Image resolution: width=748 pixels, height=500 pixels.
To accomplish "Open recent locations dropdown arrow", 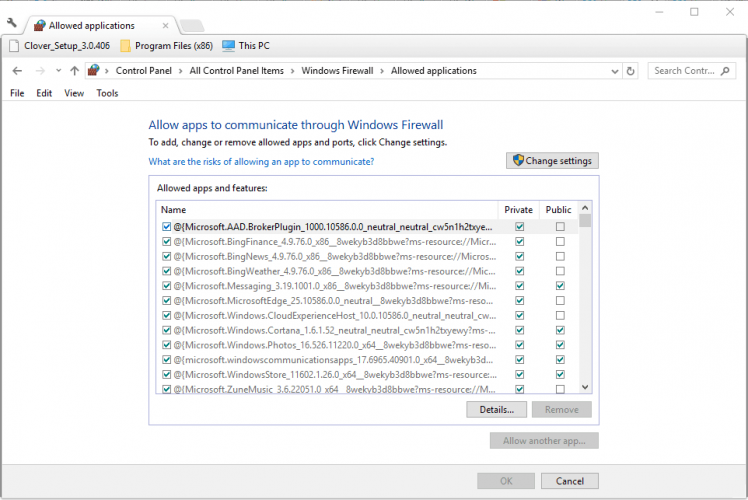I will [58, 71].
